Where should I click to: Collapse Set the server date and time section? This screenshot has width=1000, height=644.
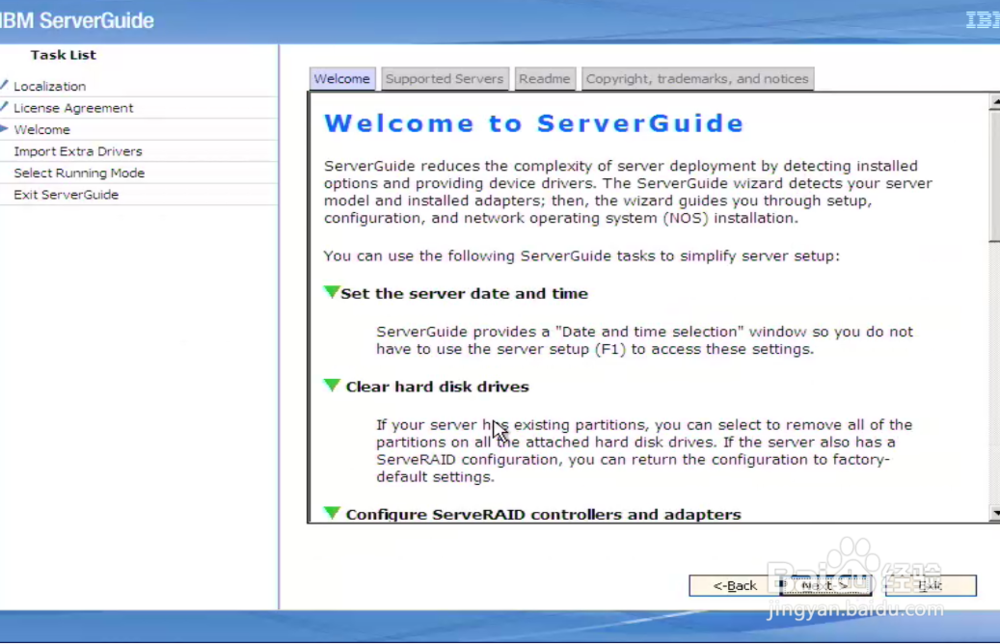(x=331, y=293)
